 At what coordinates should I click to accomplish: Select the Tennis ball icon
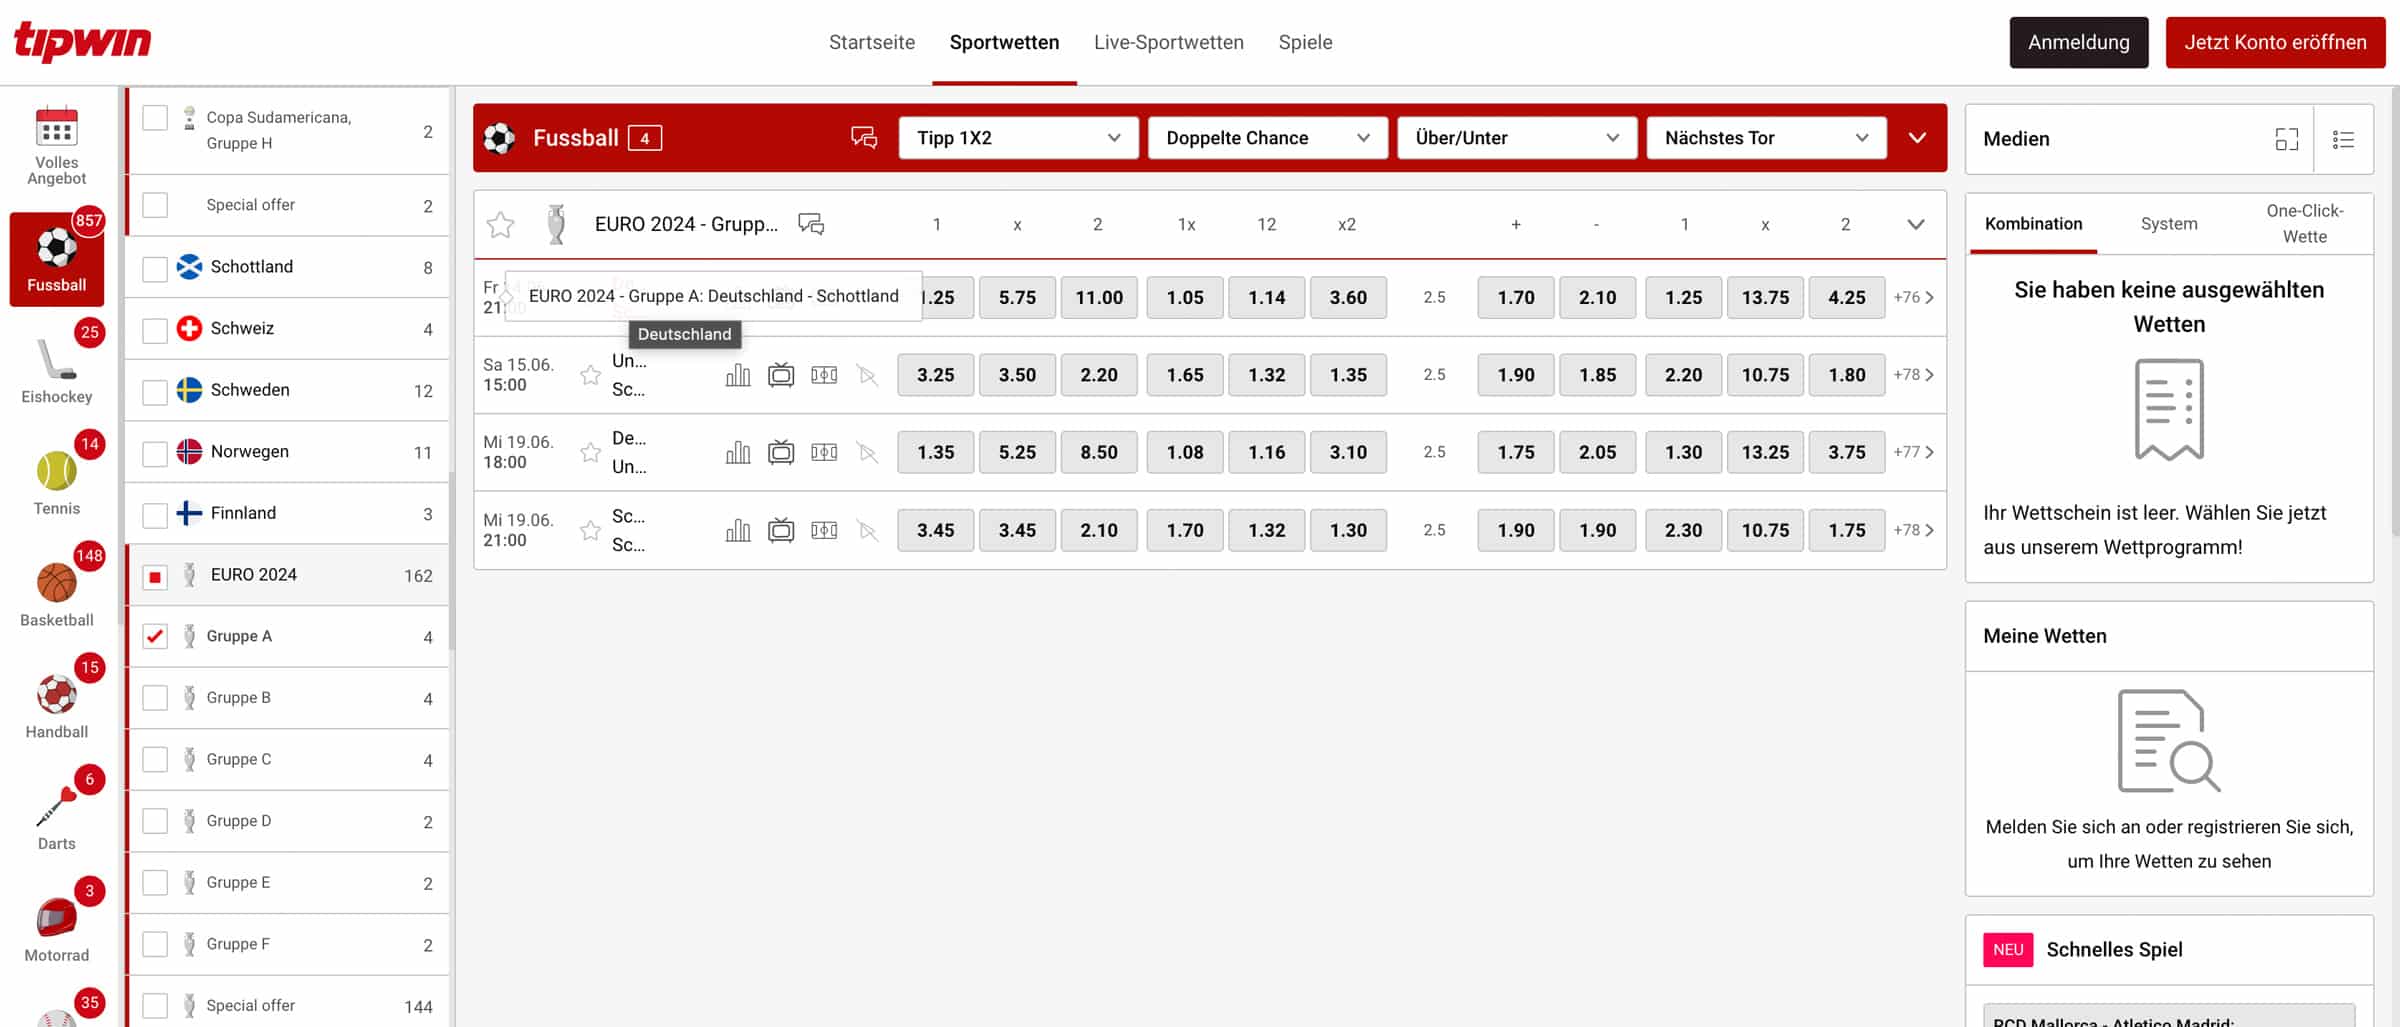click(x=56, y=471)
